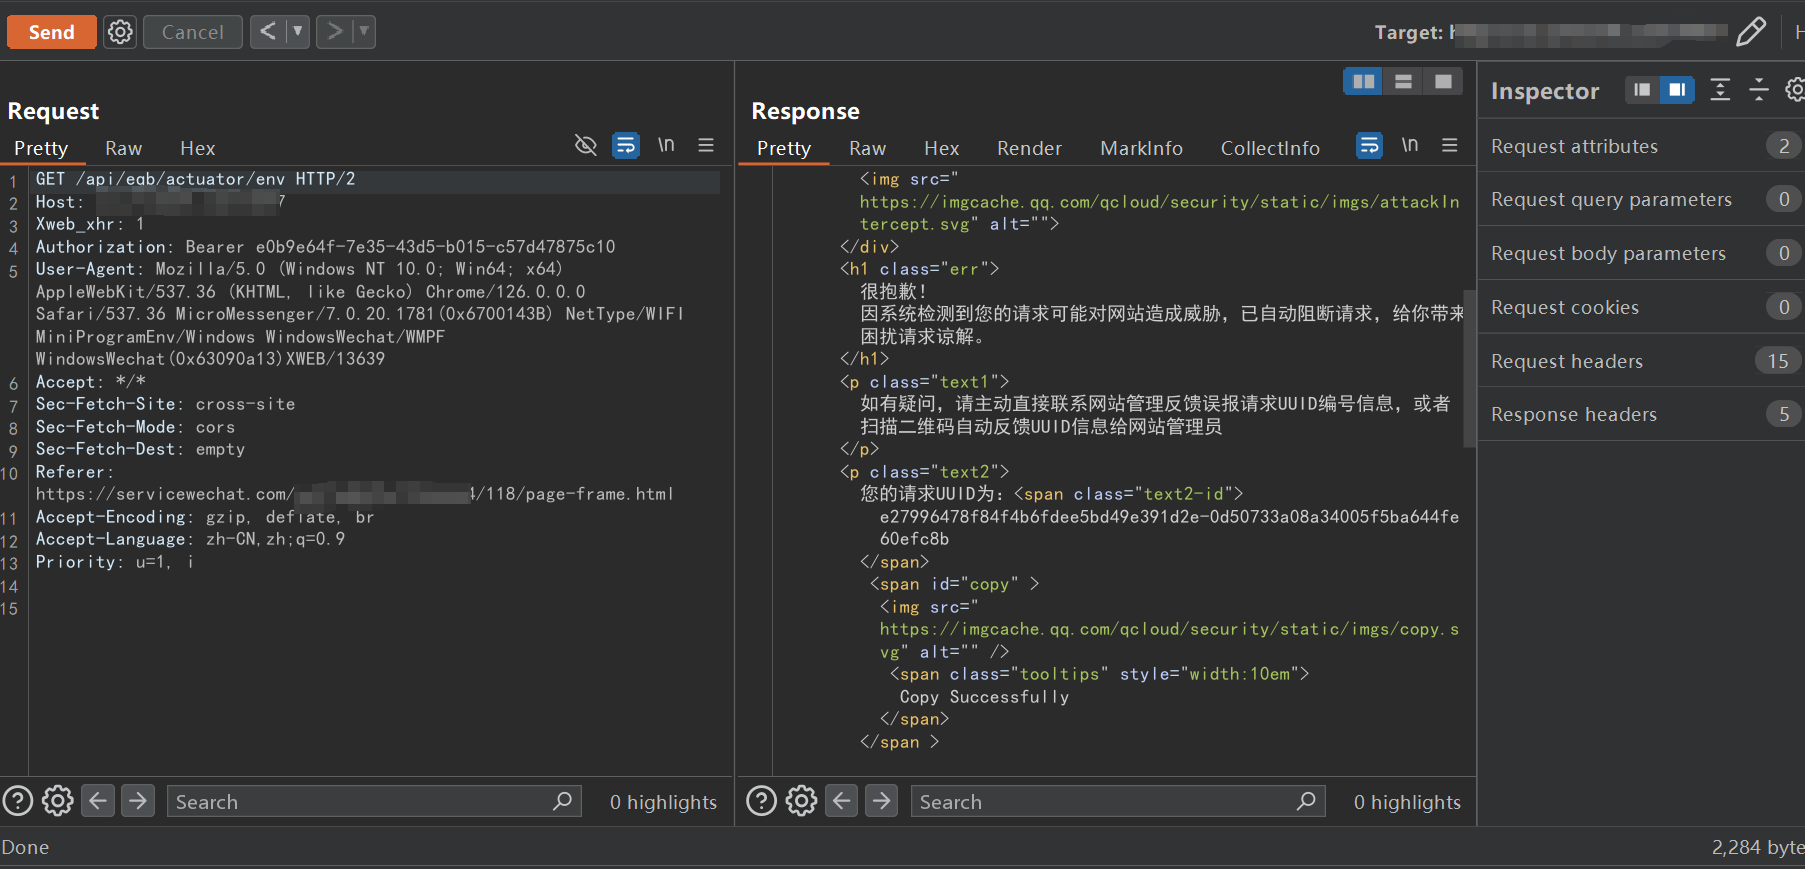Toggle word wrap in Request panel
Image resolution: width=1805 pixels, height=869 pixels.
[626, 145]
